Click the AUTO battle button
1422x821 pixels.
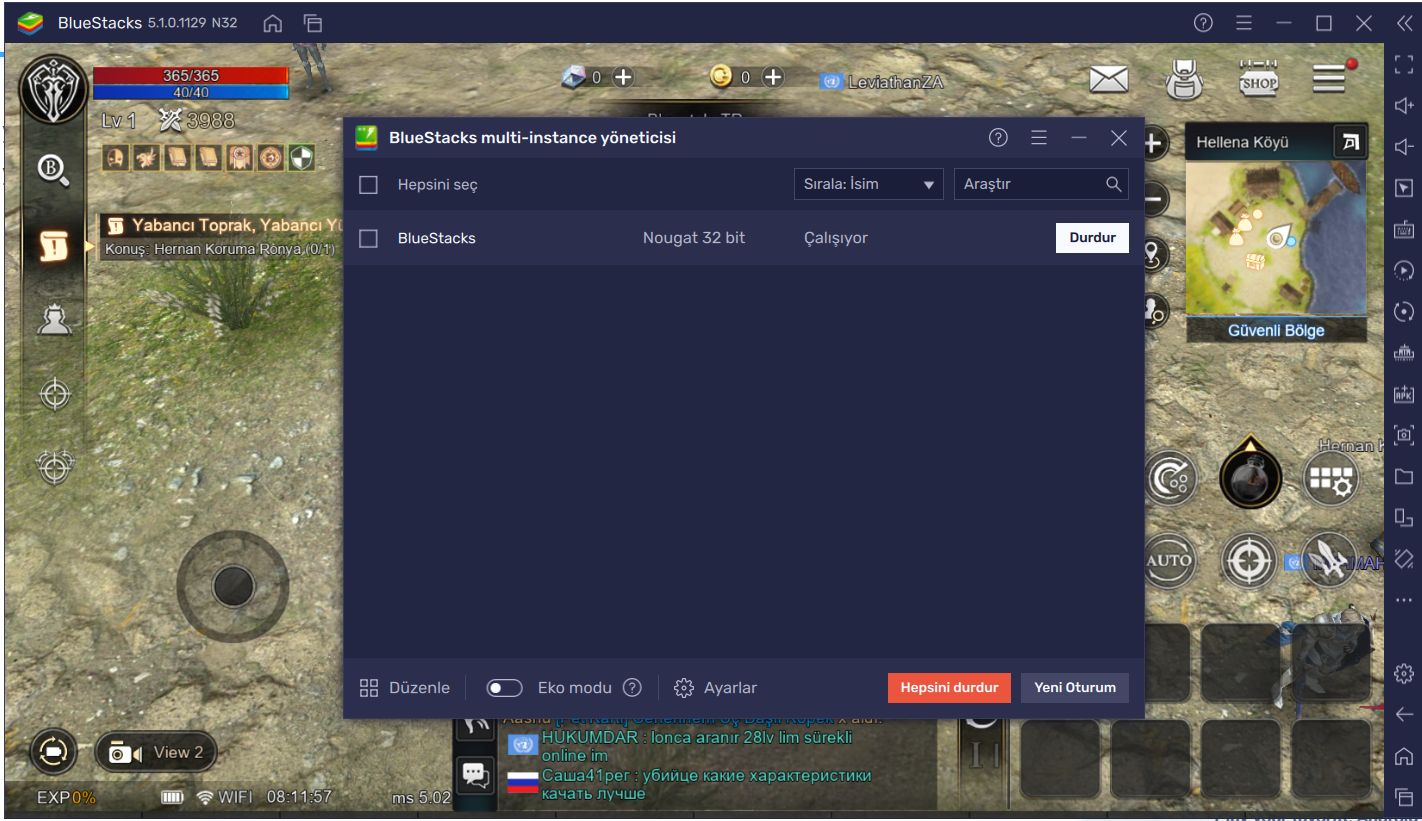tap(1168, 561)
